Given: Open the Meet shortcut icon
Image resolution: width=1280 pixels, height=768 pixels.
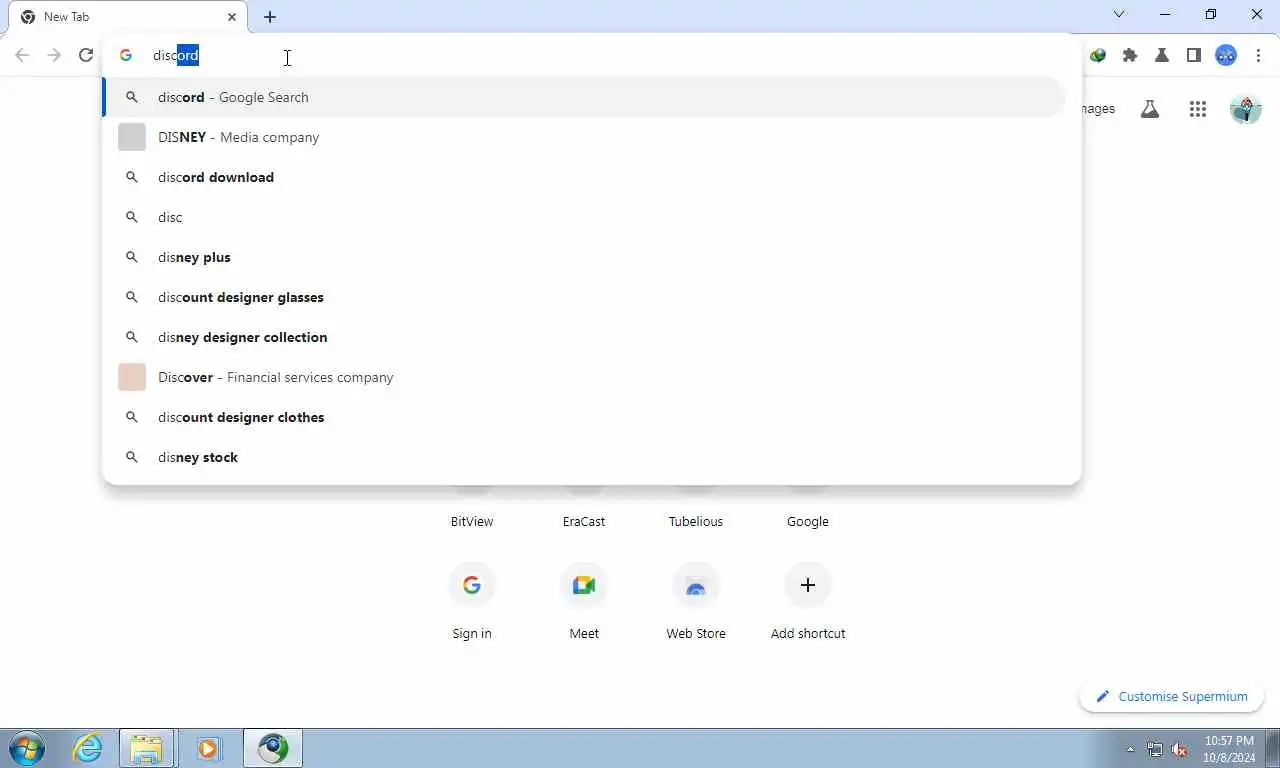Looking at the screenshot, I should (x=584, y=585).
